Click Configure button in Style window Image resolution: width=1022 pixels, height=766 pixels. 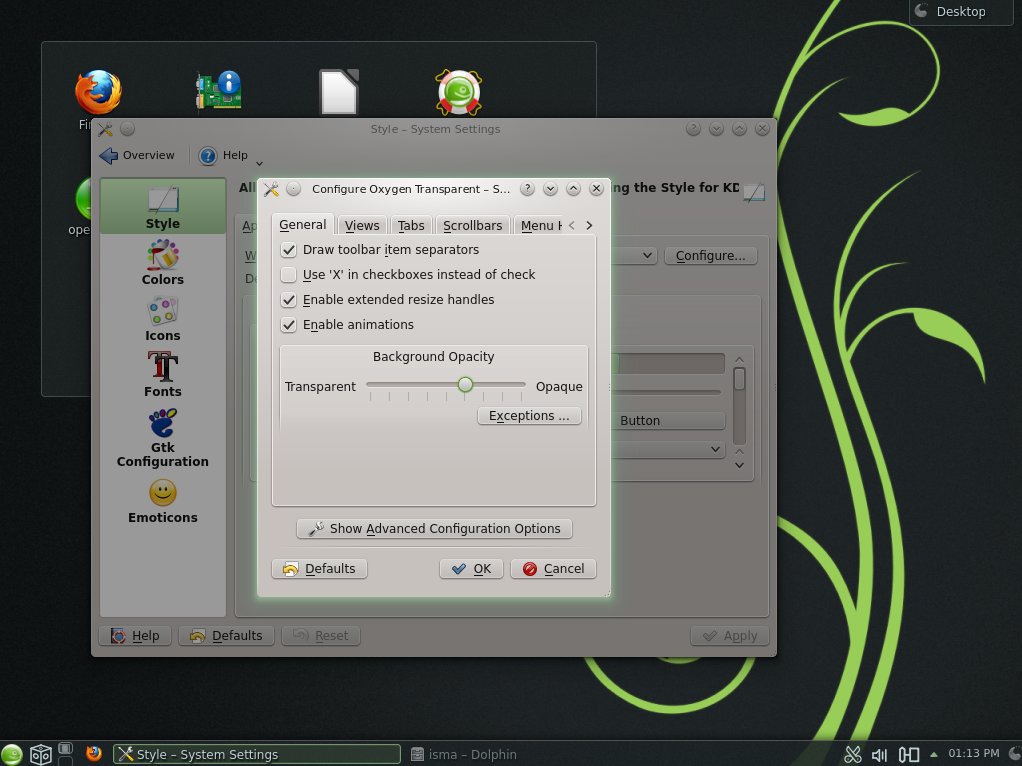[x=710, y=256]
